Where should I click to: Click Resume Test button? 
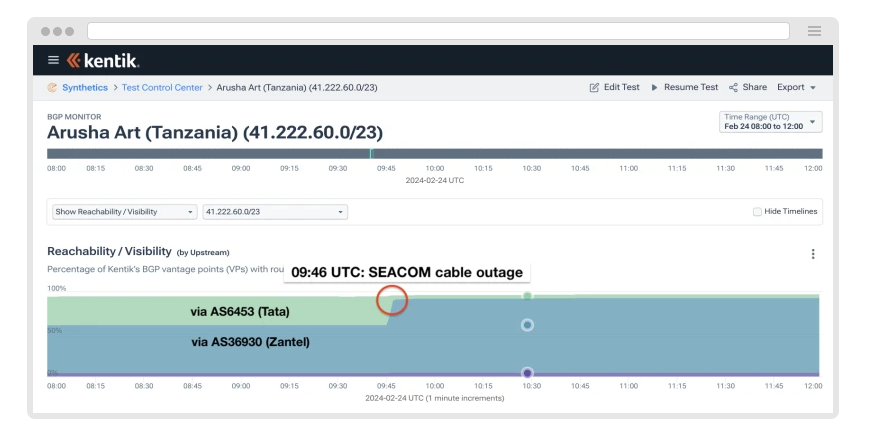tap(685, 87)
